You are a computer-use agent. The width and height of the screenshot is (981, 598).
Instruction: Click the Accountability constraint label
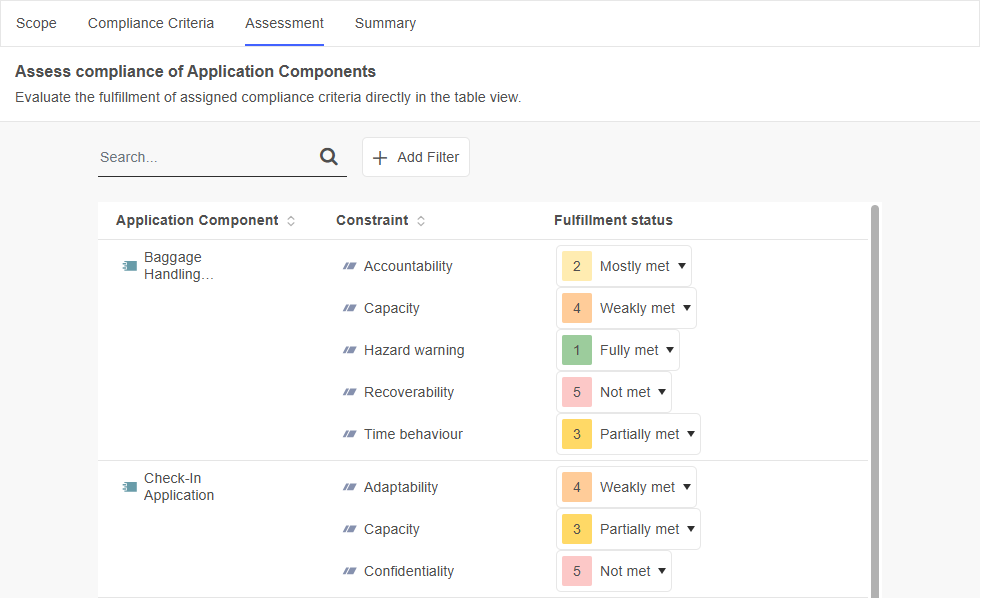(x=408, y=266)
